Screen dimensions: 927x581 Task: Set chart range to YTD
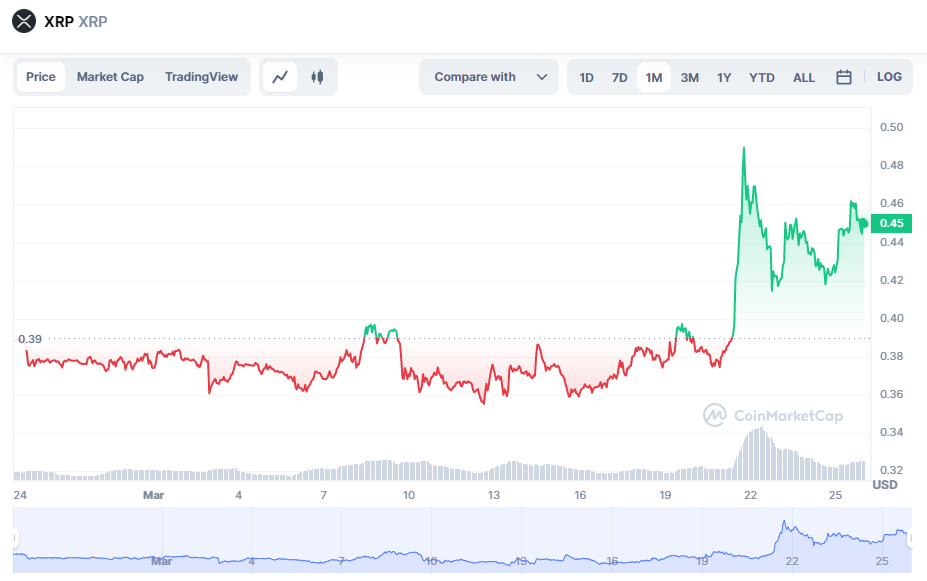point(761,77)
